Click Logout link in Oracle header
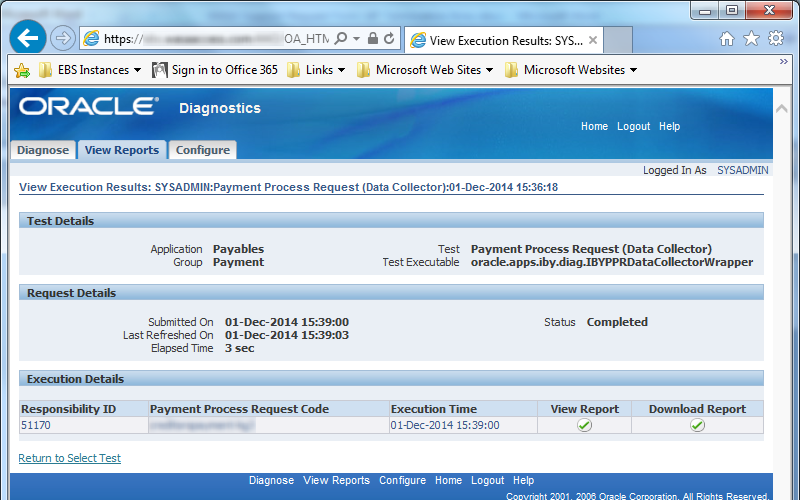This screenshot has width=800, height=500. tap(634, 127)
